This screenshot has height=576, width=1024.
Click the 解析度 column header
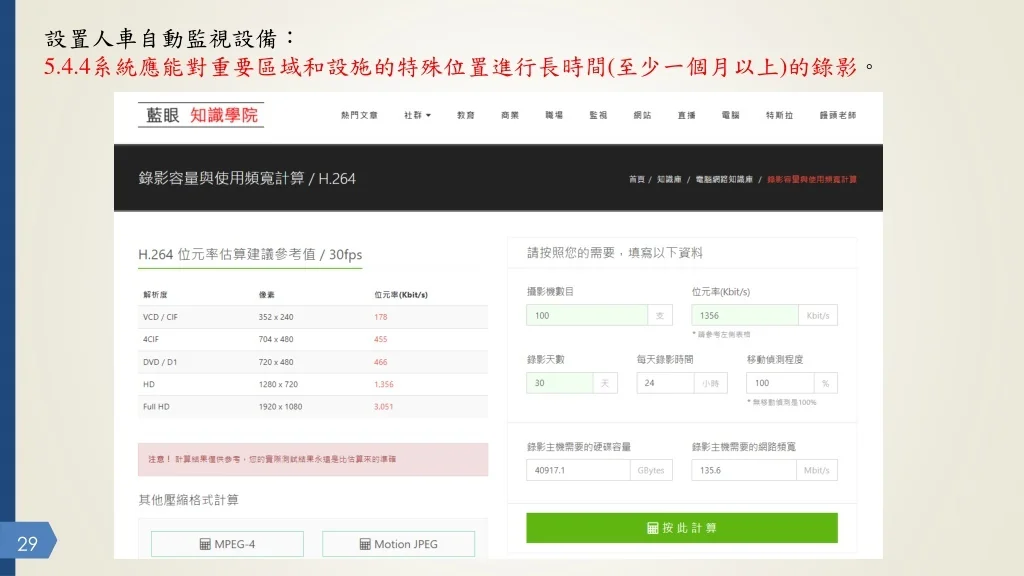click(155, 295)
